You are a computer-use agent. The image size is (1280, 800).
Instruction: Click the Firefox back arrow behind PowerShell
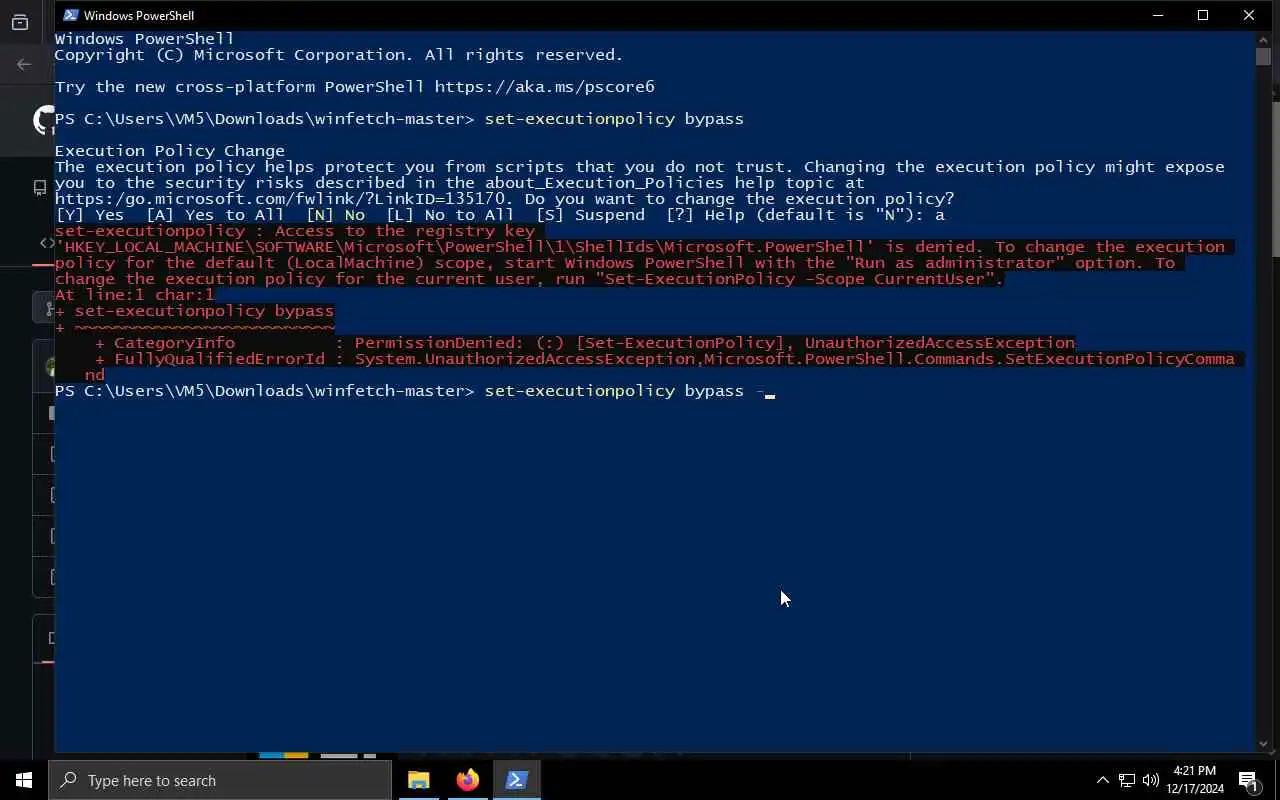click(x=24, y=64)
